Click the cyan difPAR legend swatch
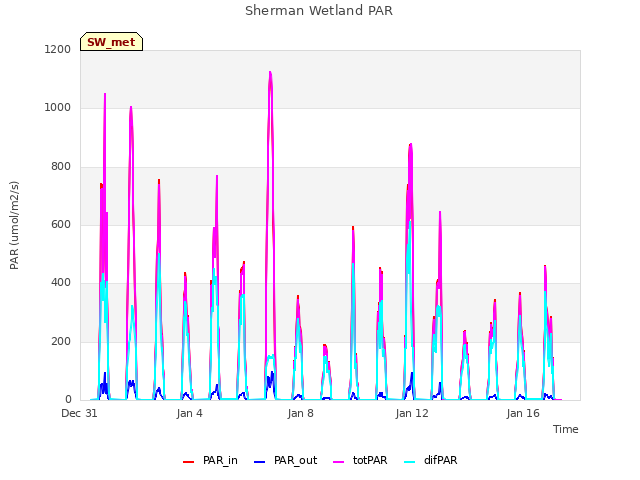Viewport: 640px width, 480px height. click(409, 462)
